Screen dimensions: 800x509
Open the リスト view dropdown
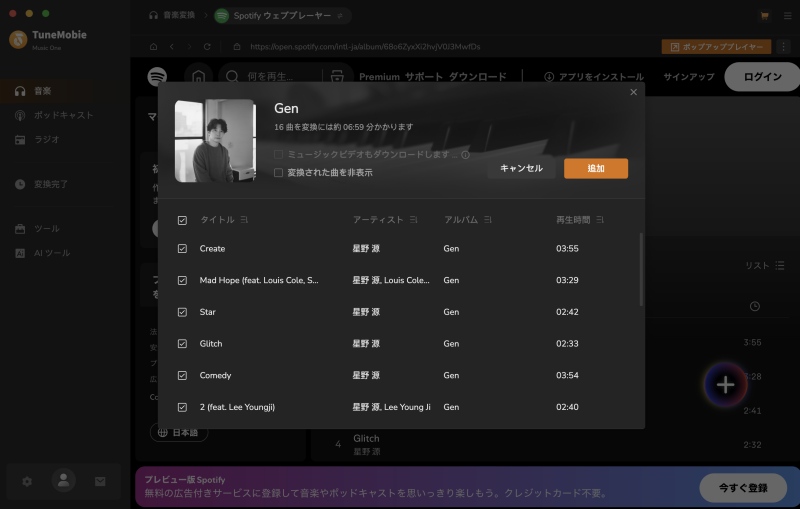[x=764, y=266]
